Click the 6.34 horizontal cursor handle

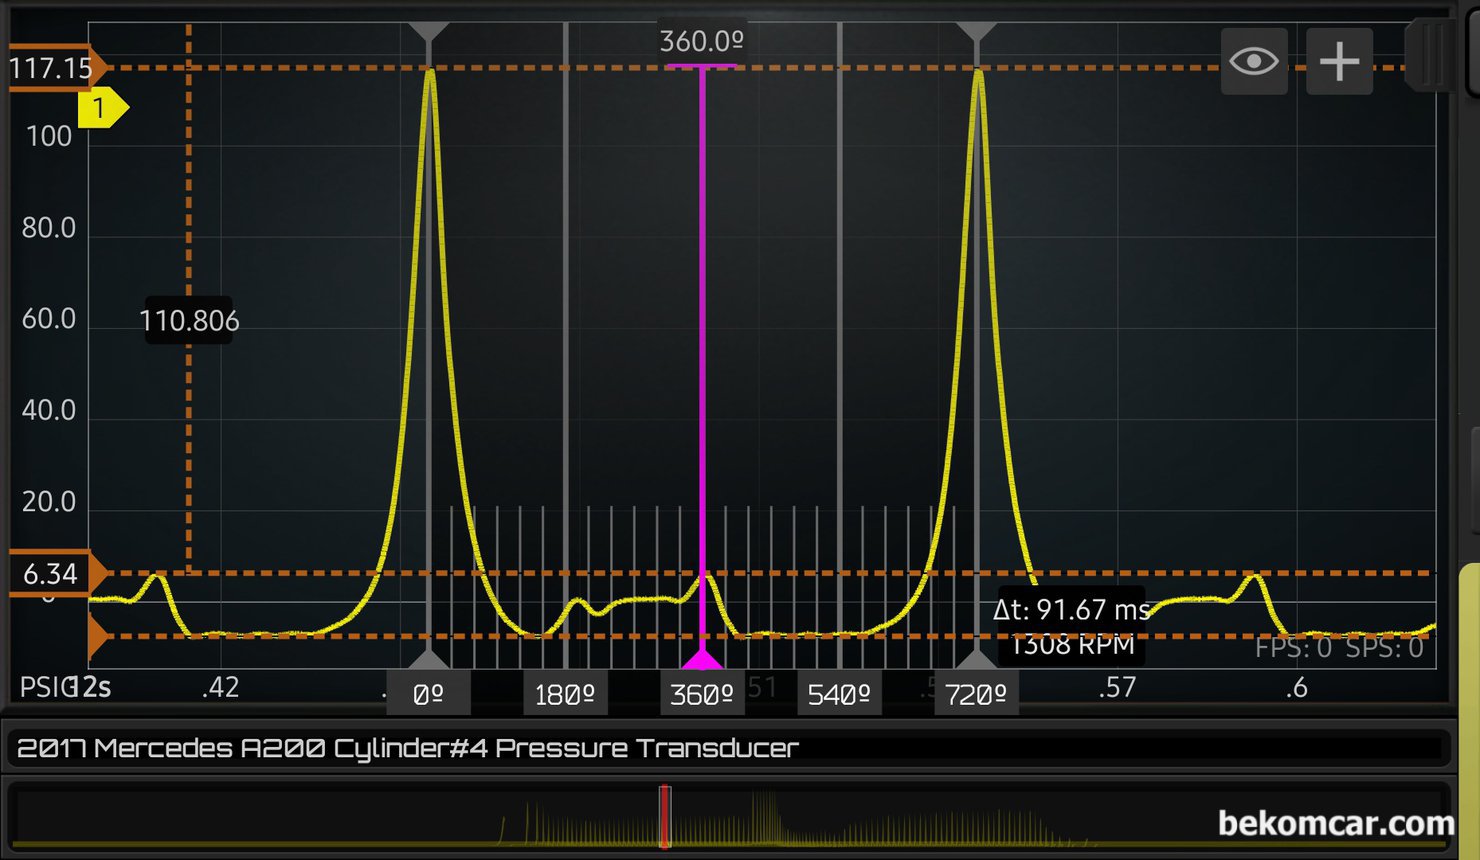(x=52, y=574)
